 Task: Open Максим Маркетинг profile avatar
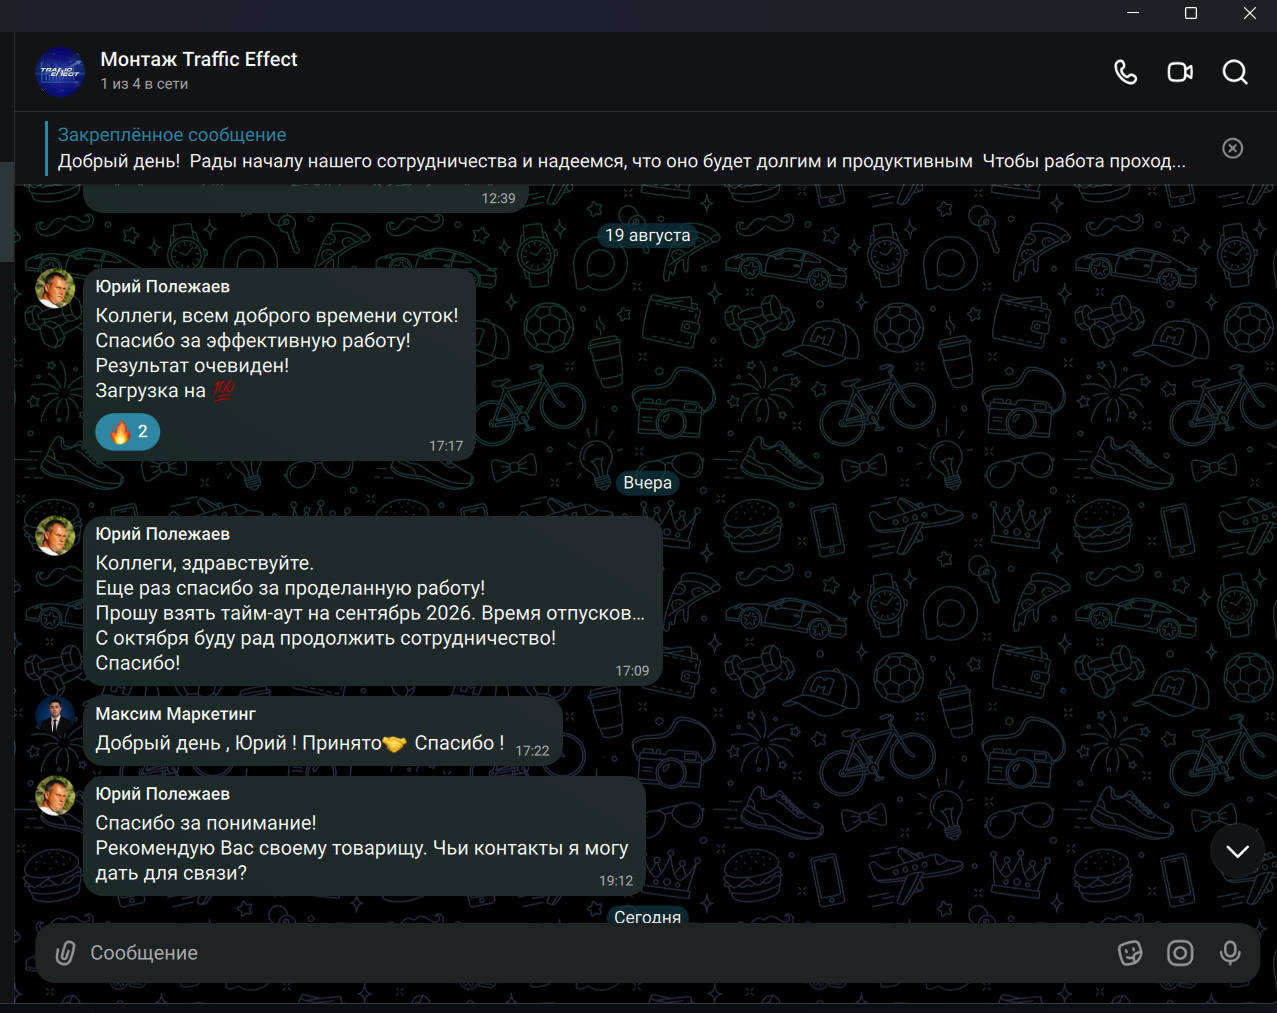point(55,716)
